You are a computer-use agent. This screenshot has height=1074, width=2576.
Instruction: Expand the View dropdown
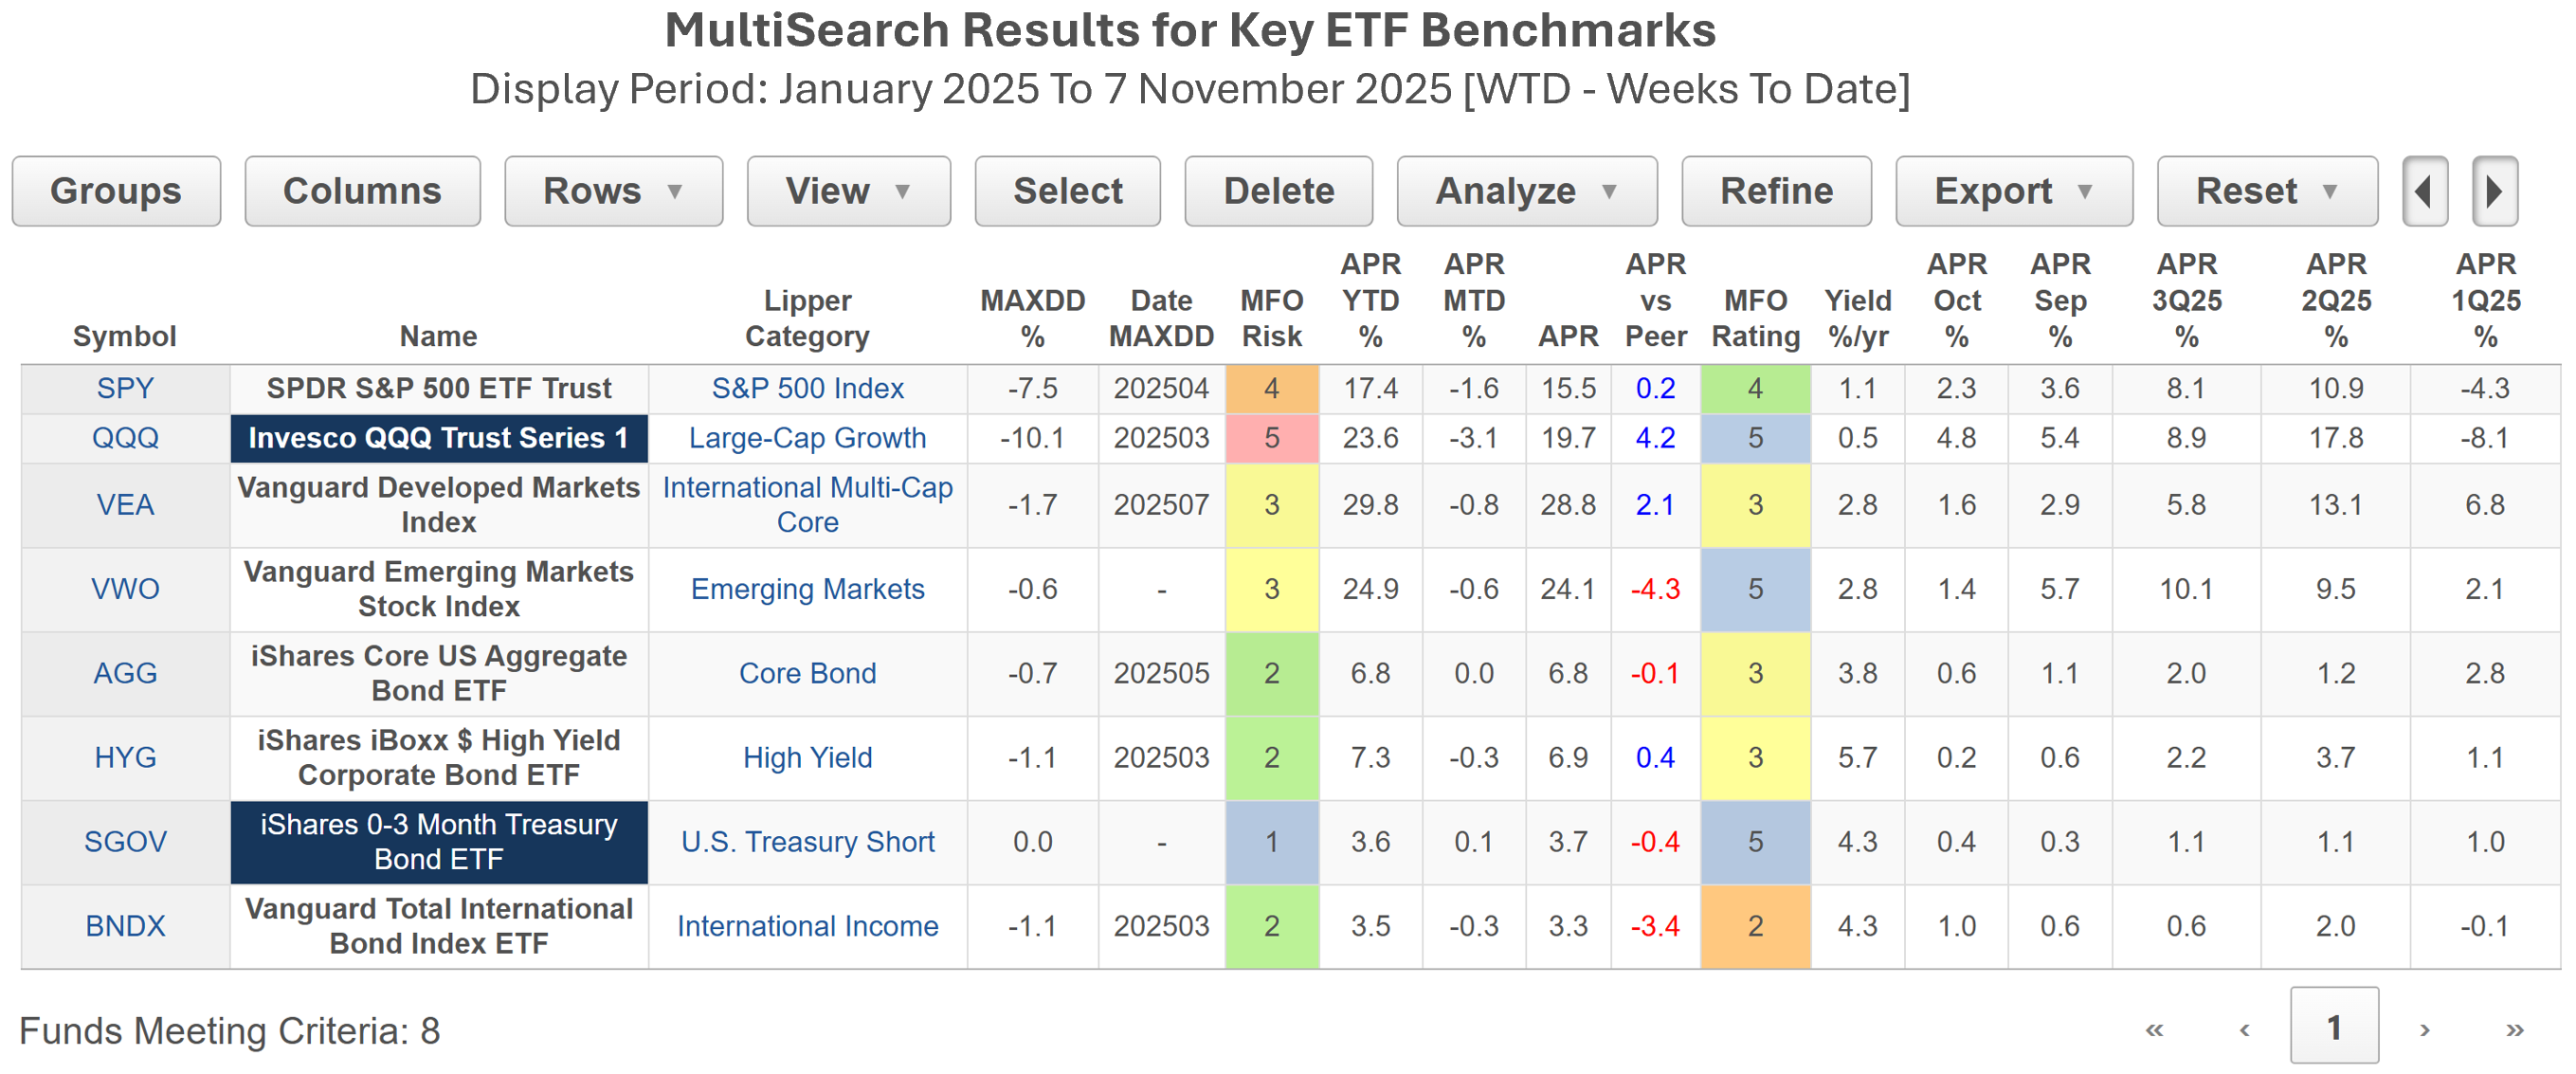(x=848, y=191)
